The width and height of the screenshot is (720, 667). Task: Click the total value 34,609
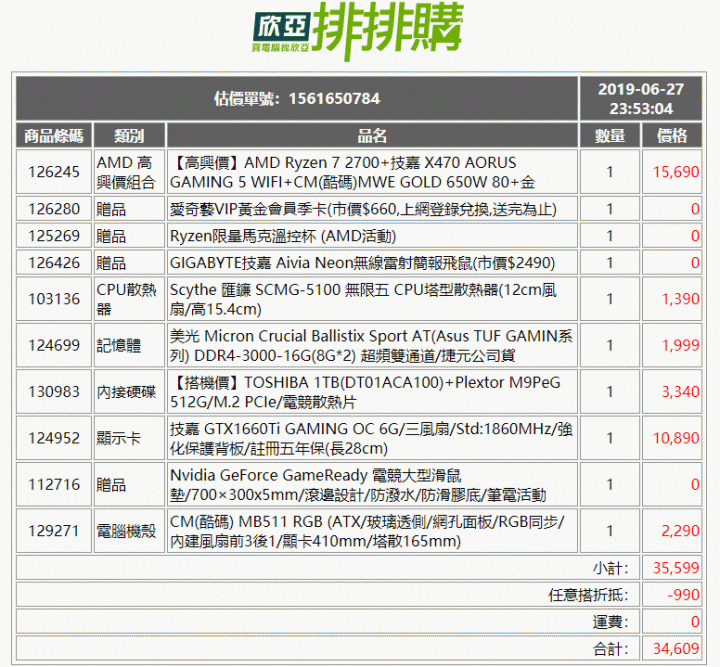pos(676,649)
